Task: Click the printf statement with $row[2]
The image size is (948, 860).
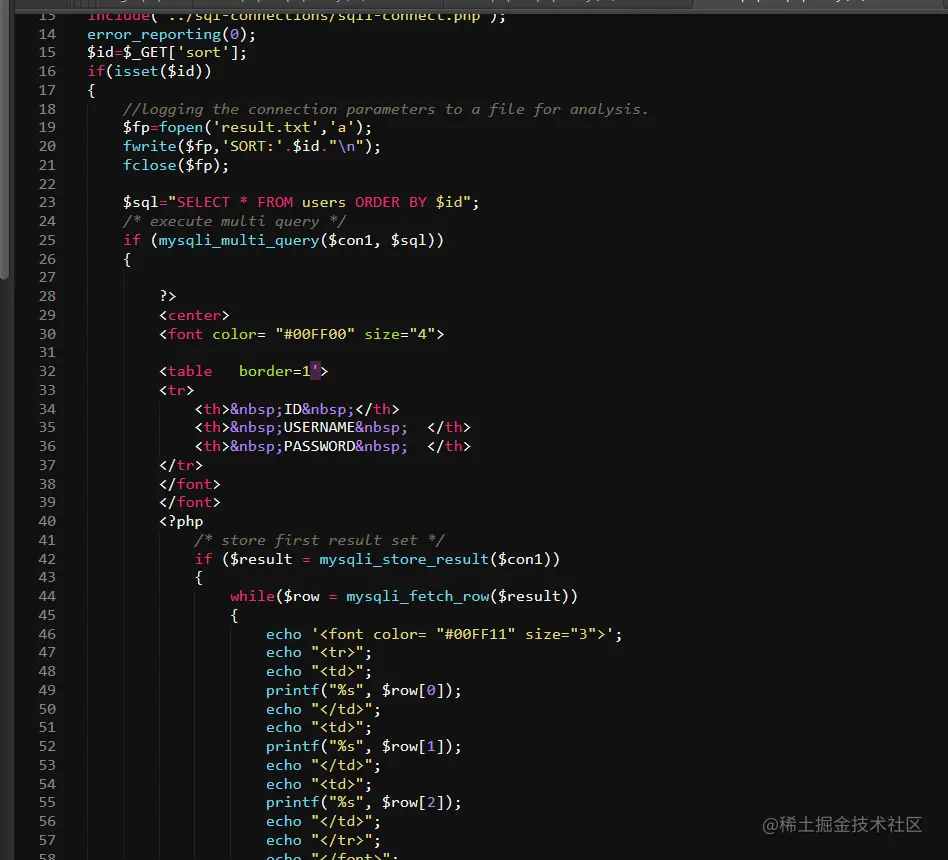Action: [x=363, y=803]
